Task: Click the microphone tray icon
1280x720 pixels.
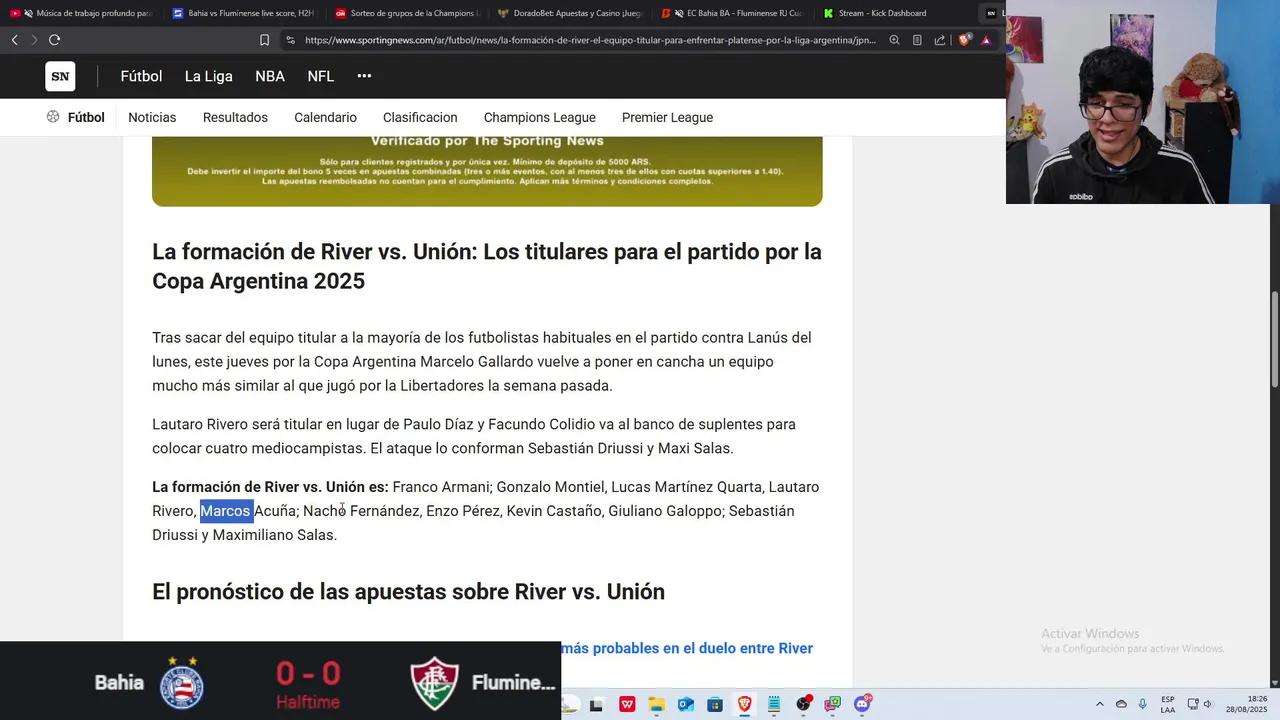Action: (x=1142, y=704)
